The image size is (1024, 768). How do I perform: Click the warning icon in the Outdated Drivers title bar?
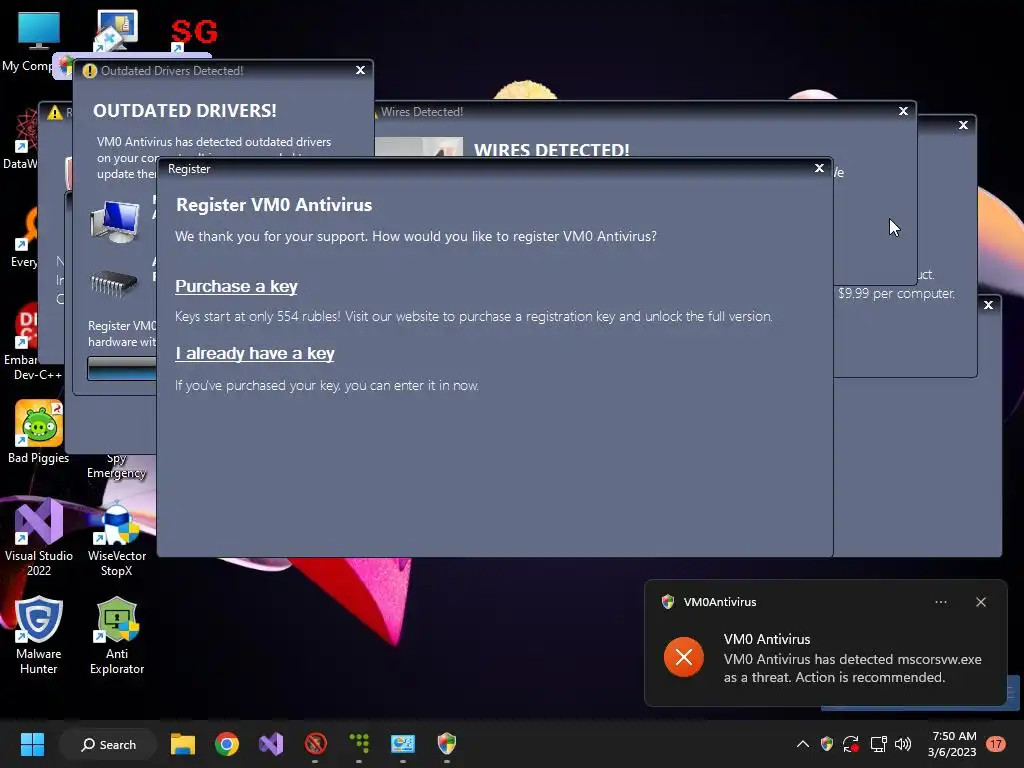pos(90,71)
